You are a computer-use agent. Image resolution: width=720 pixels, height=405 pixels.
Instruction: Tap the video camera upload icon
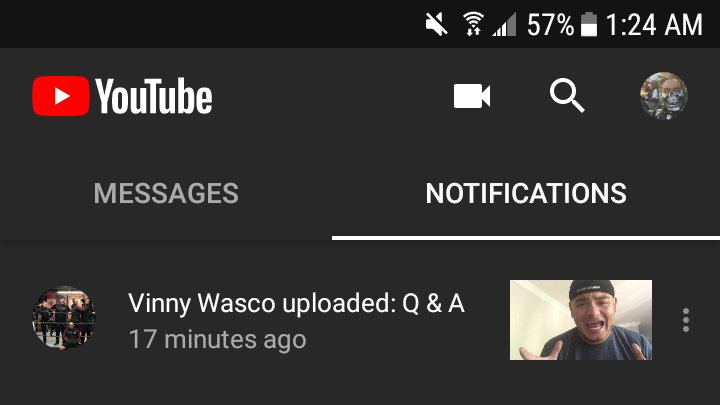point(472,96)
